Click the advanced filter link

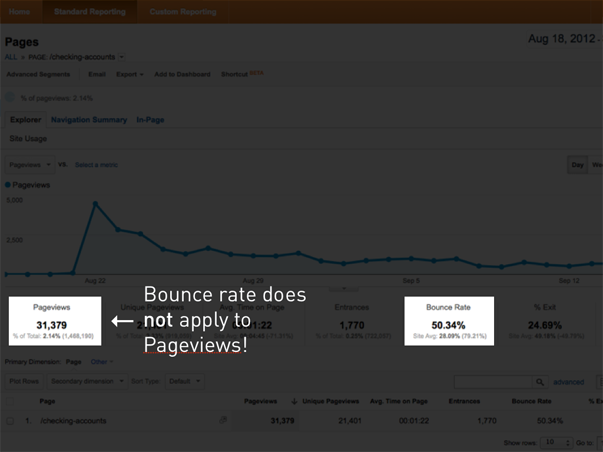click(568, 382)
